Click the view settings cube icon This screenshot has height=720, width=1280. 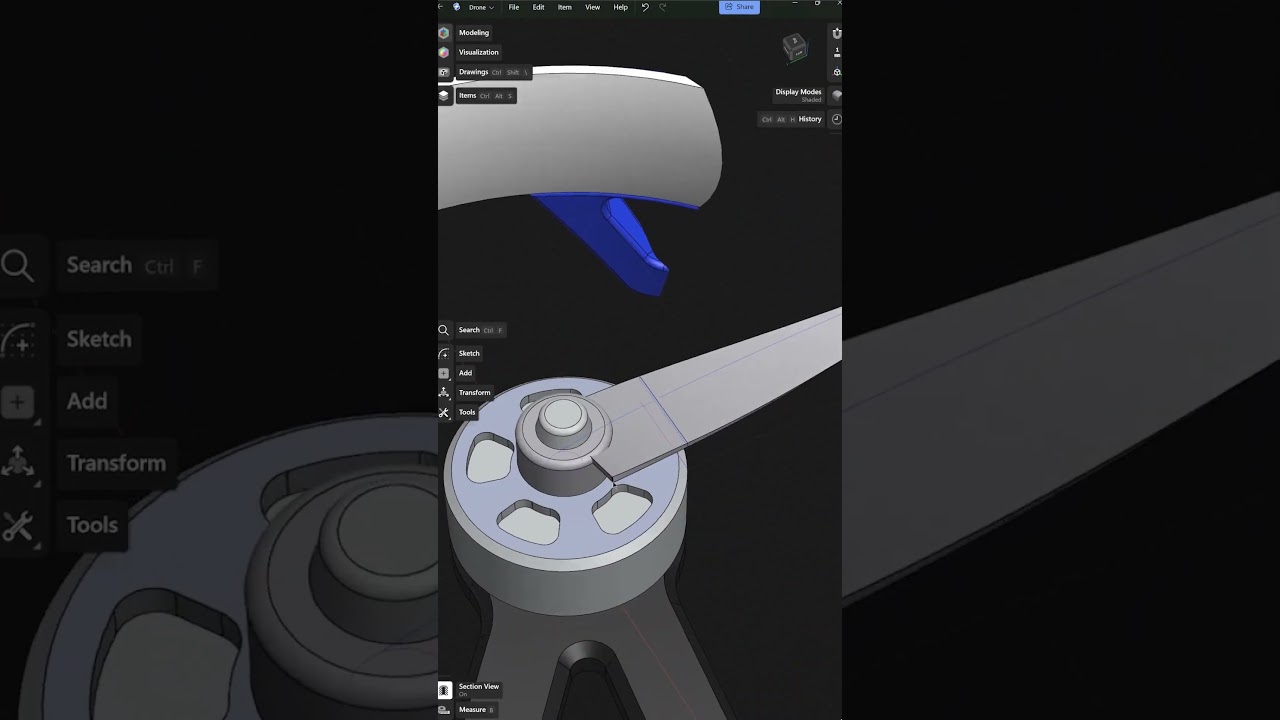836,72
